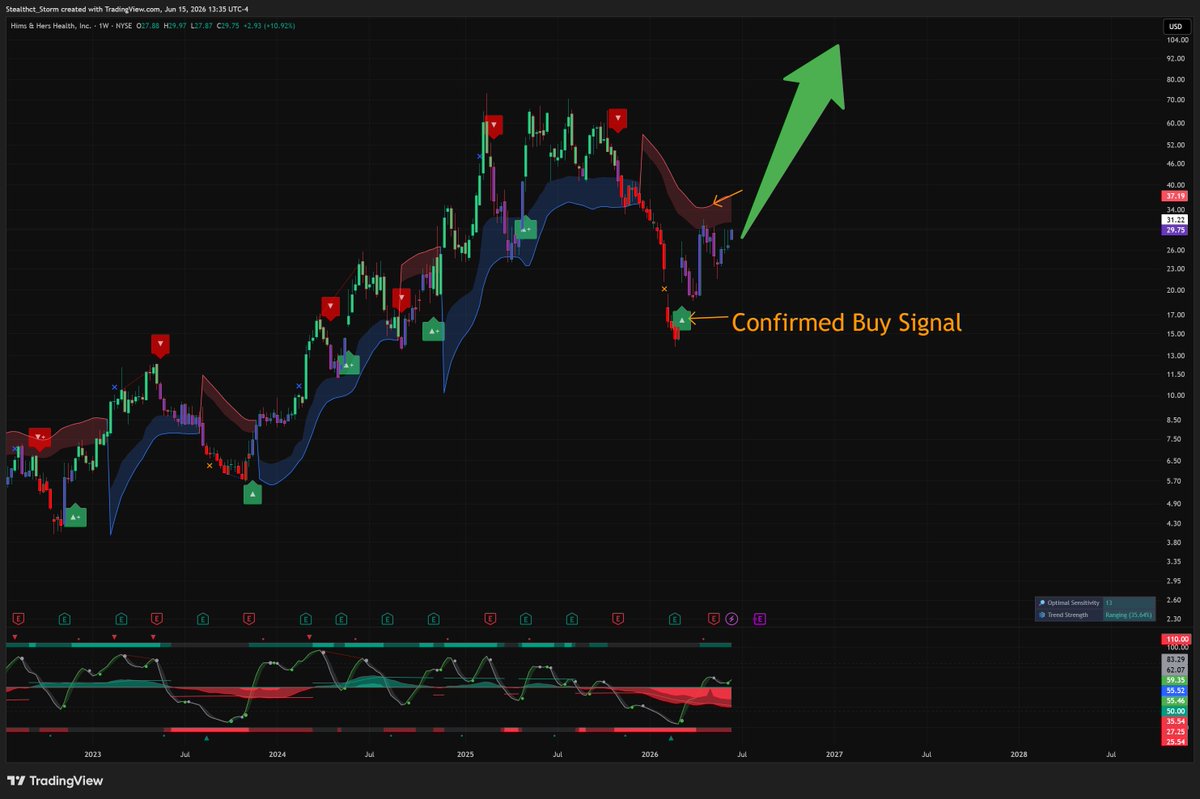Click the Optimal Sensitivity value 13
1200x799 pixels.
pos(1109,603)
